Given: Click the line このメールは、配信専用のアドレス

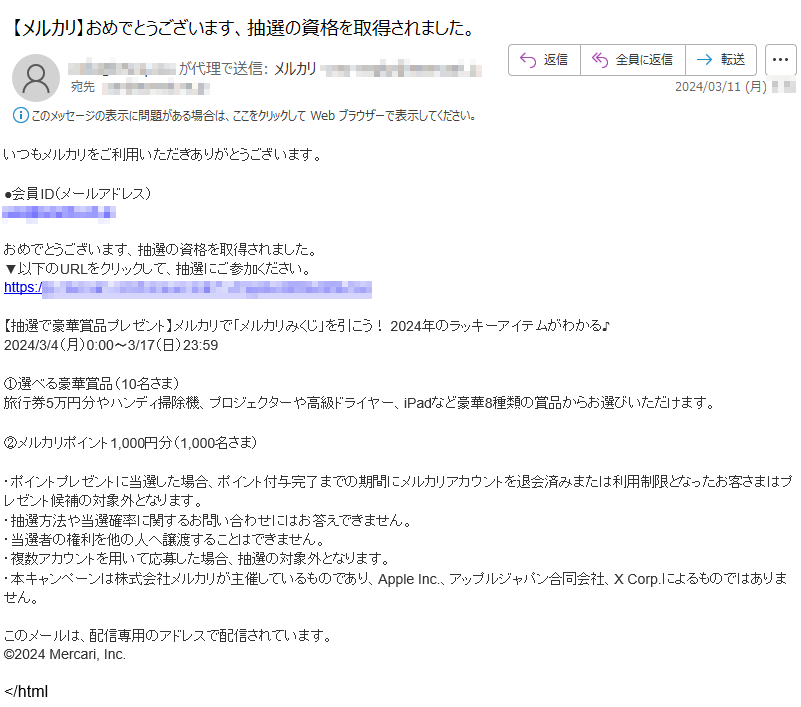Looking at the screenshot, I should 168,635.
